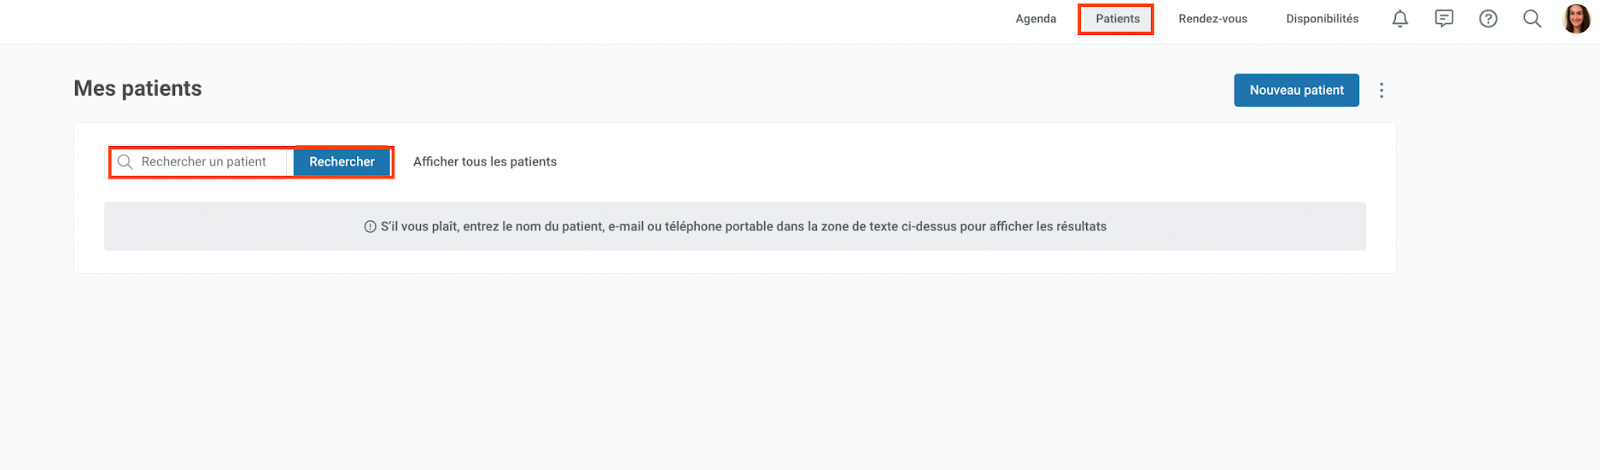Click the Nouveau patient button
The width and height of the screenshot is (1600, 470).
click(x=1296, y=90)
